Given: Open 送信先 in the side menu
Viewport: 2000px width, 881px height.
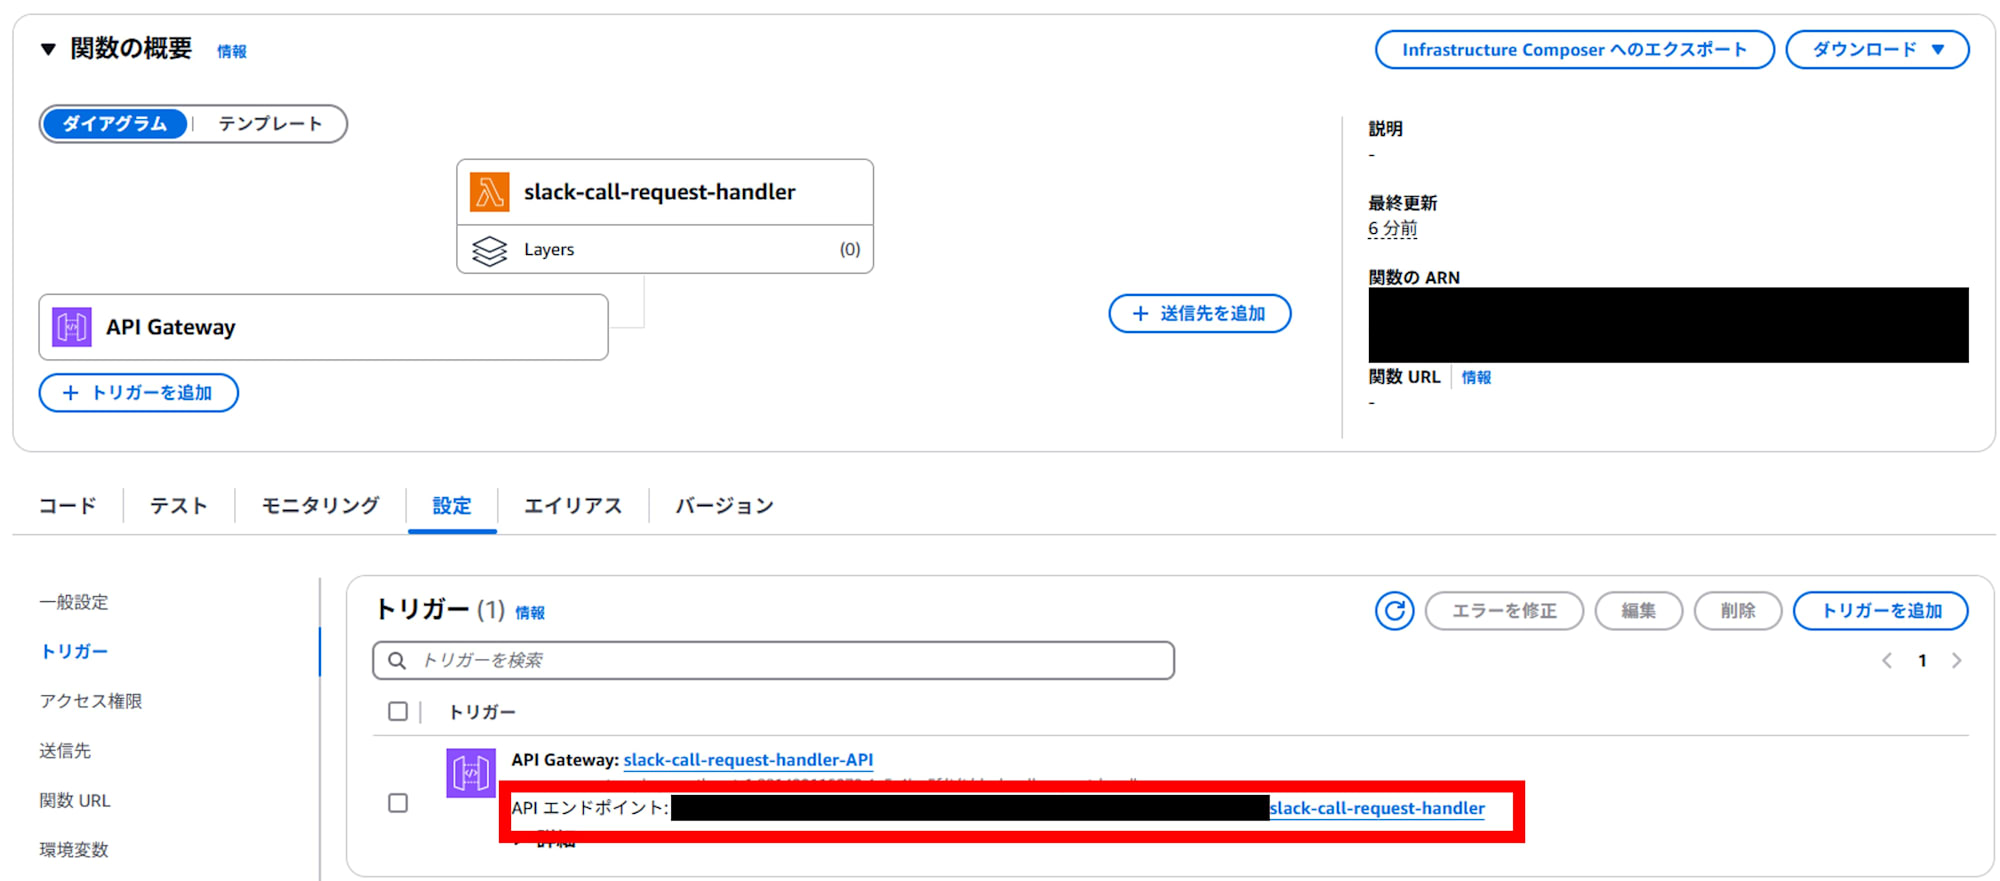Looking at the screenshot, I should (65, 750).
